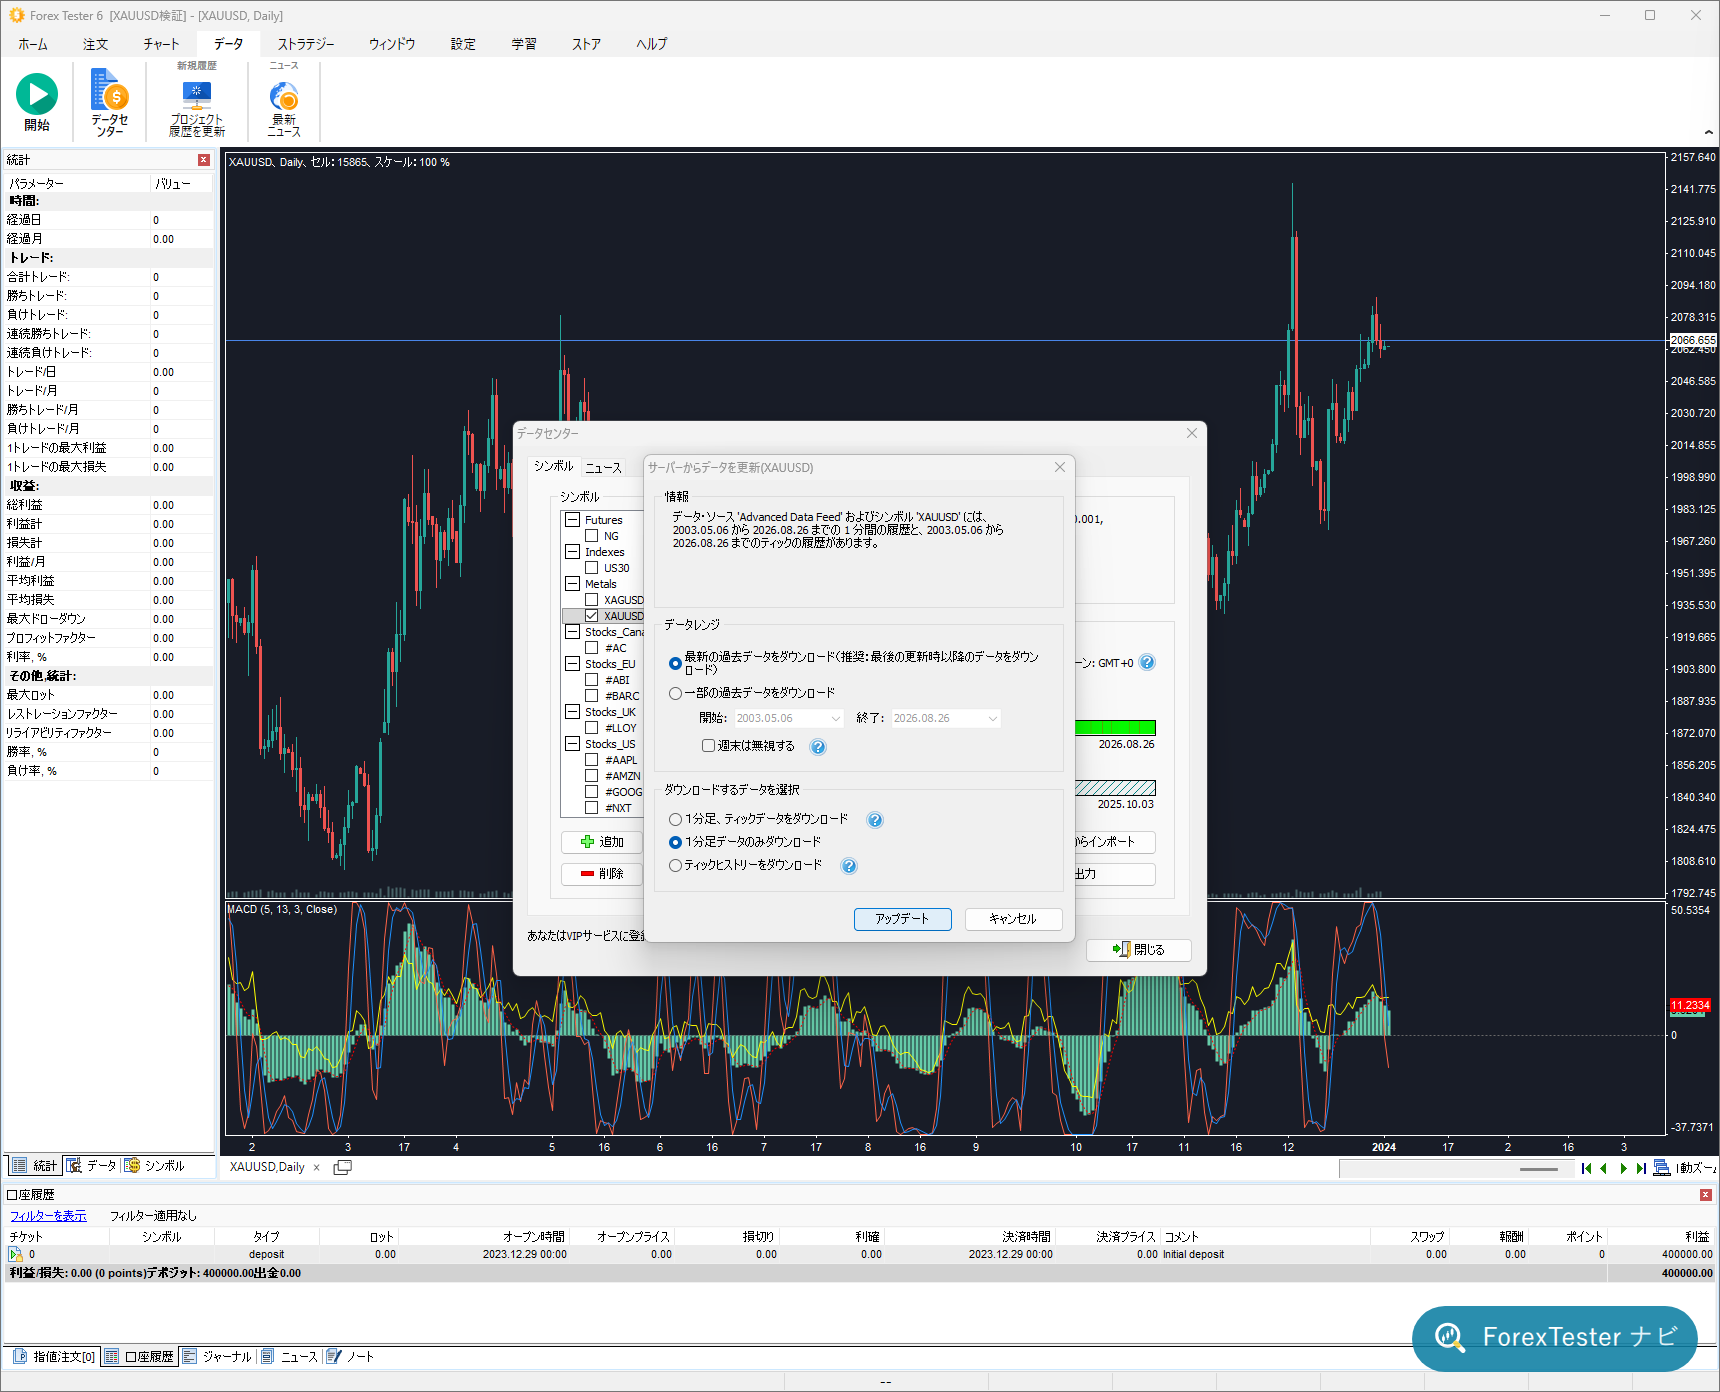Screen dimensions: 1720x1392
Task: Step chart forward with green right arrow
Action: 1623,1168
